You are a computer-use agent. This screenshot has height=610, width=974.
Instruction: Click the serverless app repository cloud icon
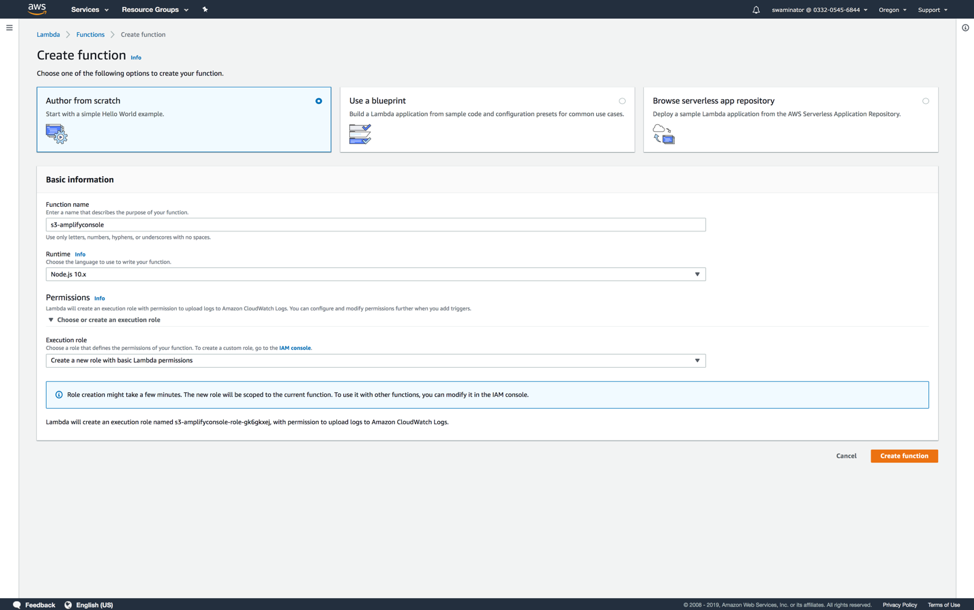[x=663, y=134]
